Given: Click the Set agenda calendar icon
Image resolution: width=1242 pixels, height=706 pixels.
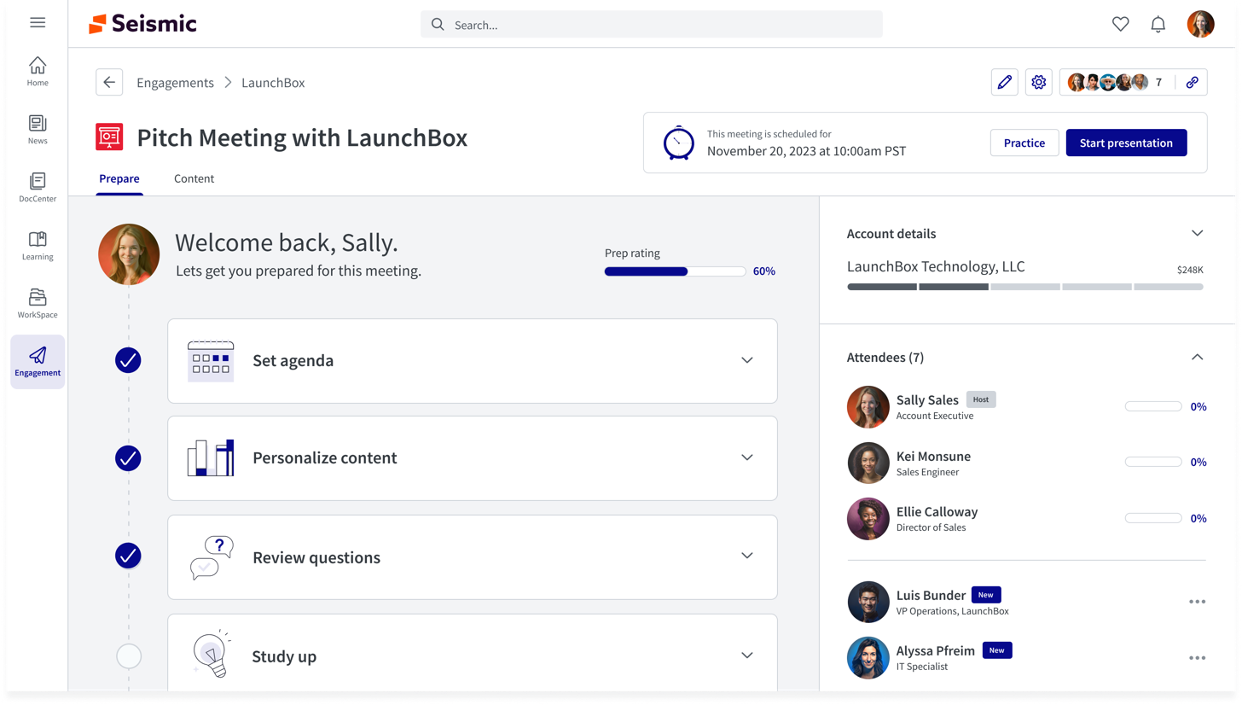Looking at the screenshot, I should click(x=210, y=361).
